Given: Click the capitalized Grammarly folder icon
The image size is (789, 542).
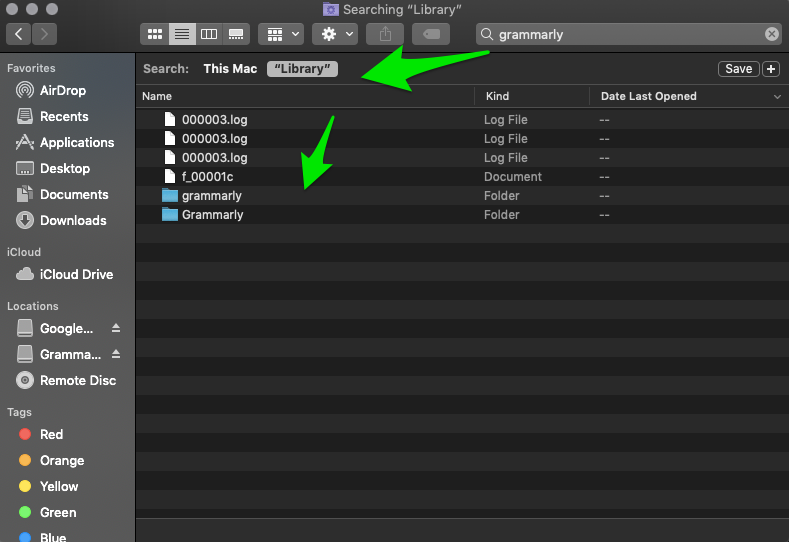Looking at the screenshot, I should (x=170, y=214).
